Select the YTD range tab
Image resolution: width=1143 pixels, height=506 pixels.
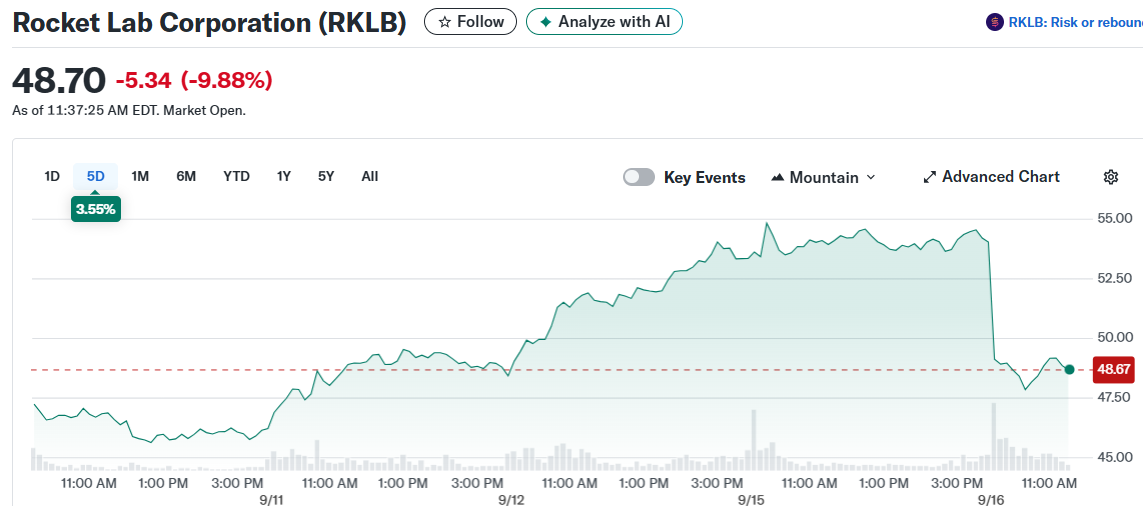click(x=236, y=176)
